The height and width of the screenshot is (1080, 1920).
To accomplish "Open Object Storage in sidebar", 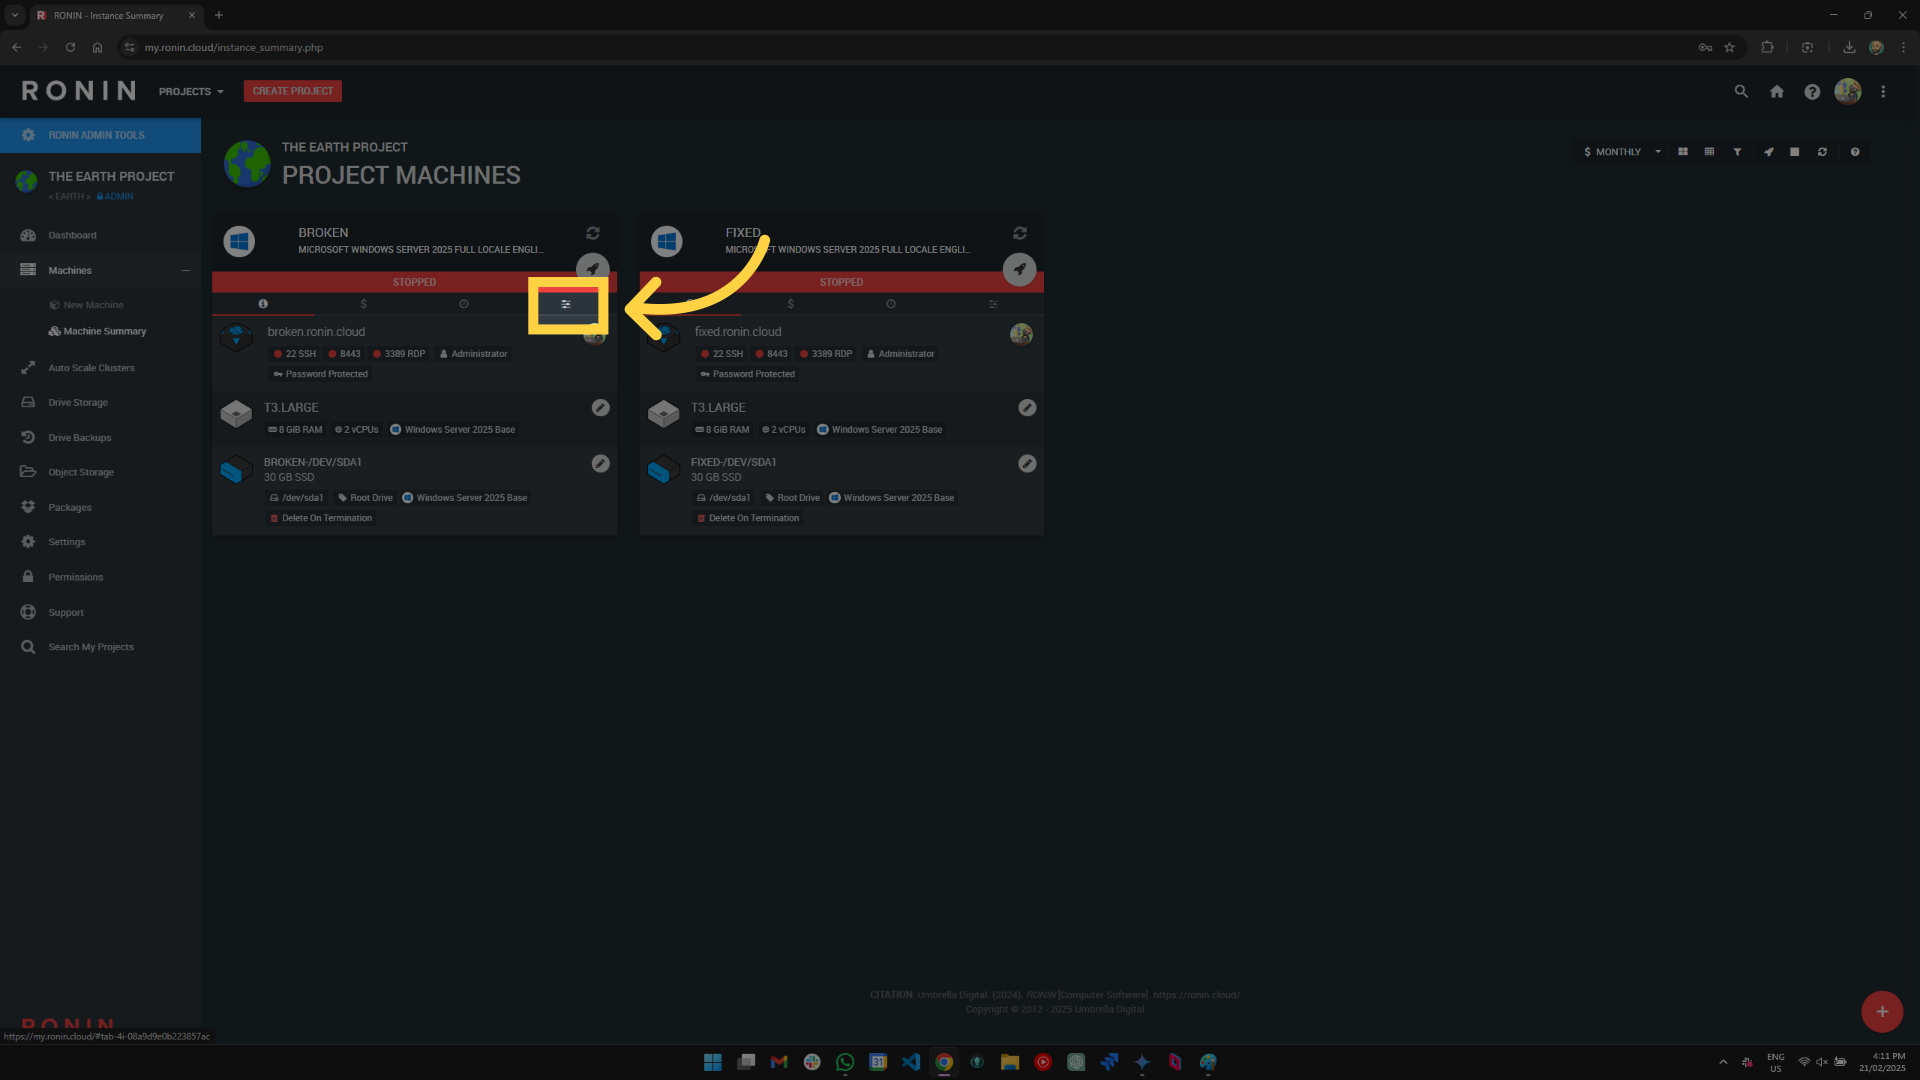I will tap(81, 472).
